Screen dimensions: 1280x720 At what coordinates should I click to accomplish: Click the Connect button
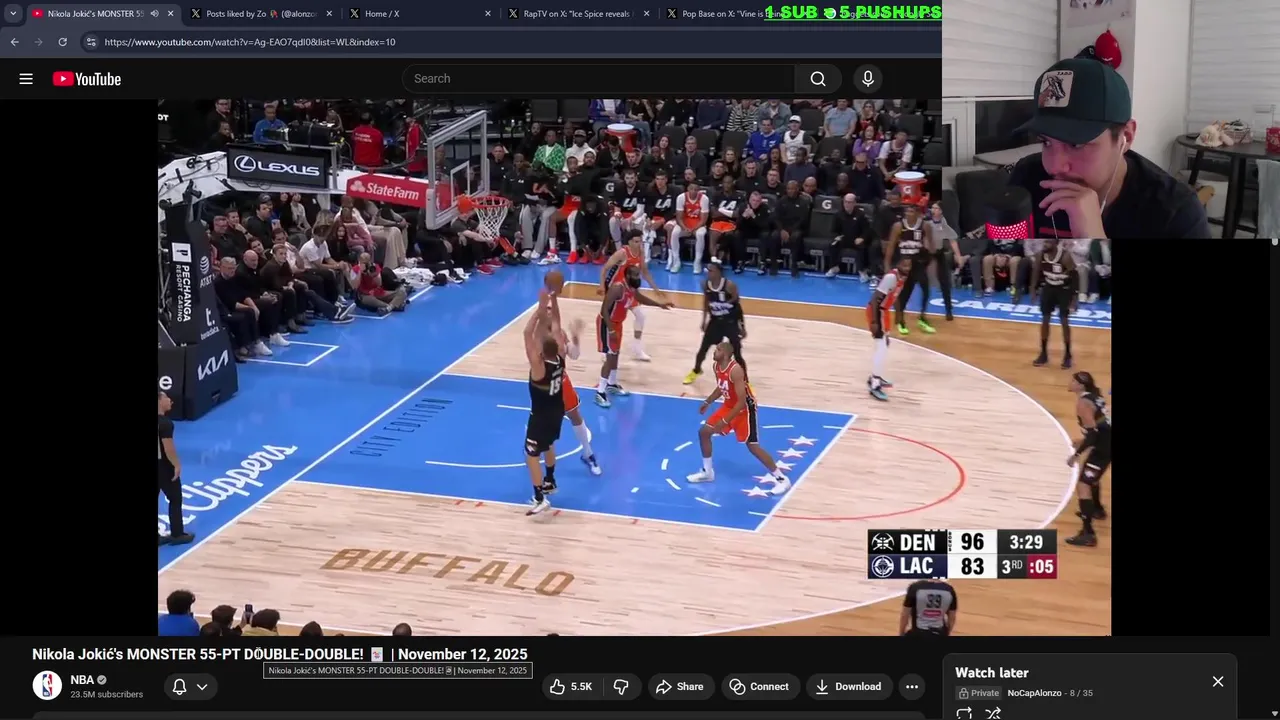[759, 687]
